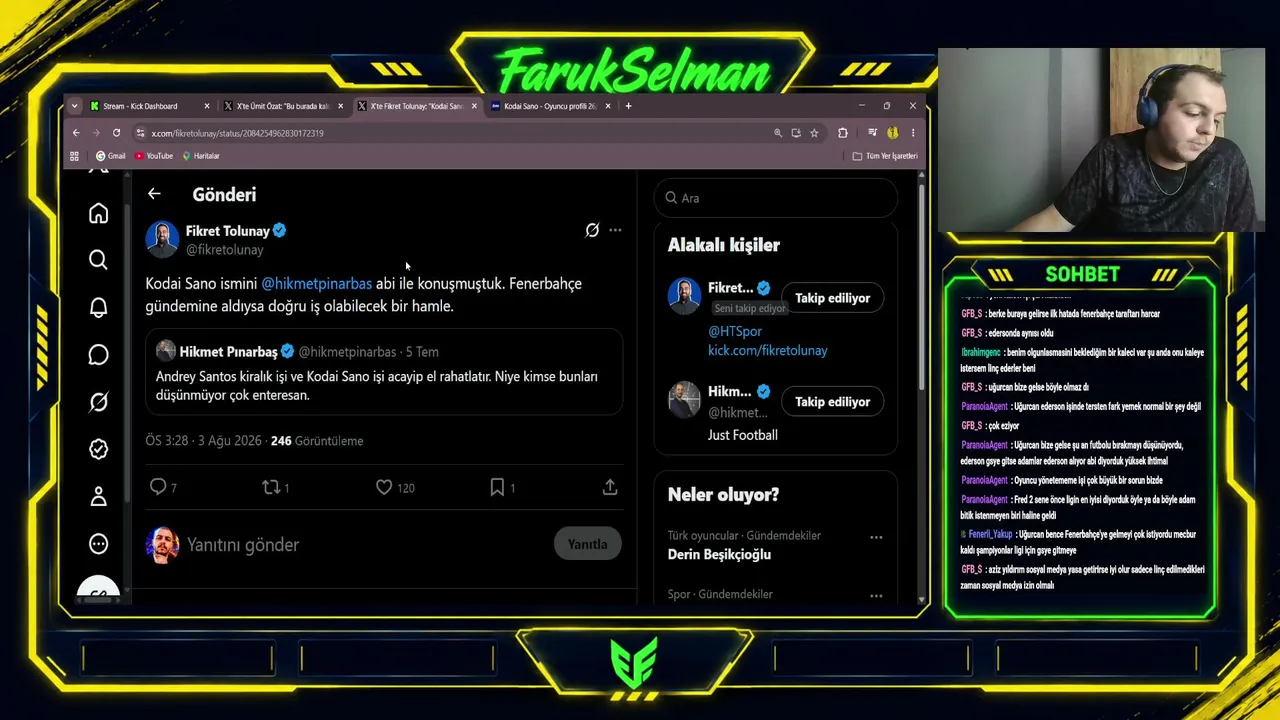Close the Stream - Kick Dashboard tab

(207, 106)
